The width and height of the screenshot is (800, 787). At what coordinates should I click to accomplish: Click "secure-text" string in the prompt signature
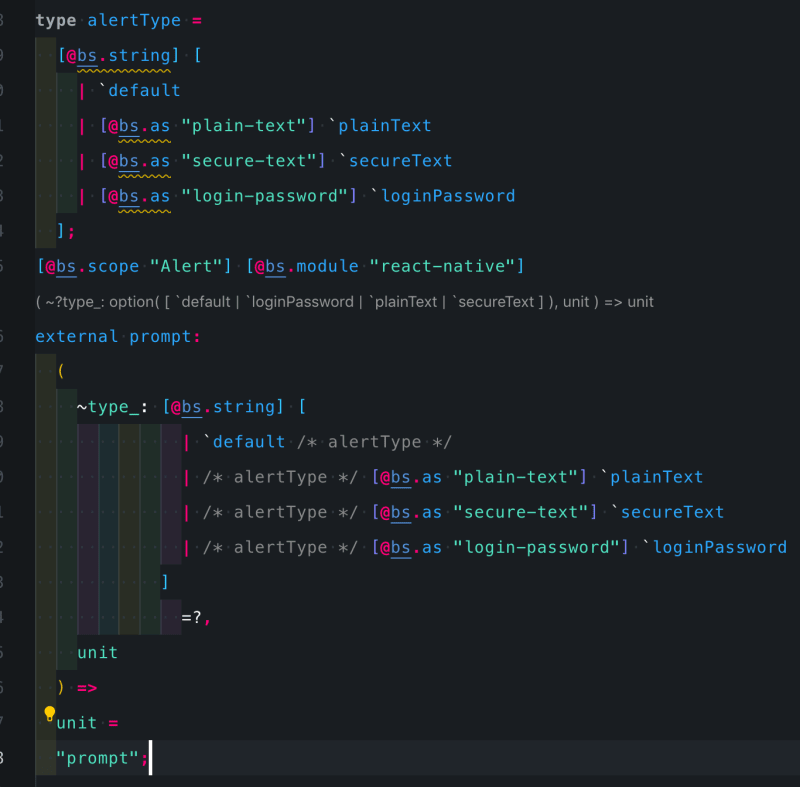click(x=520, y=512)
